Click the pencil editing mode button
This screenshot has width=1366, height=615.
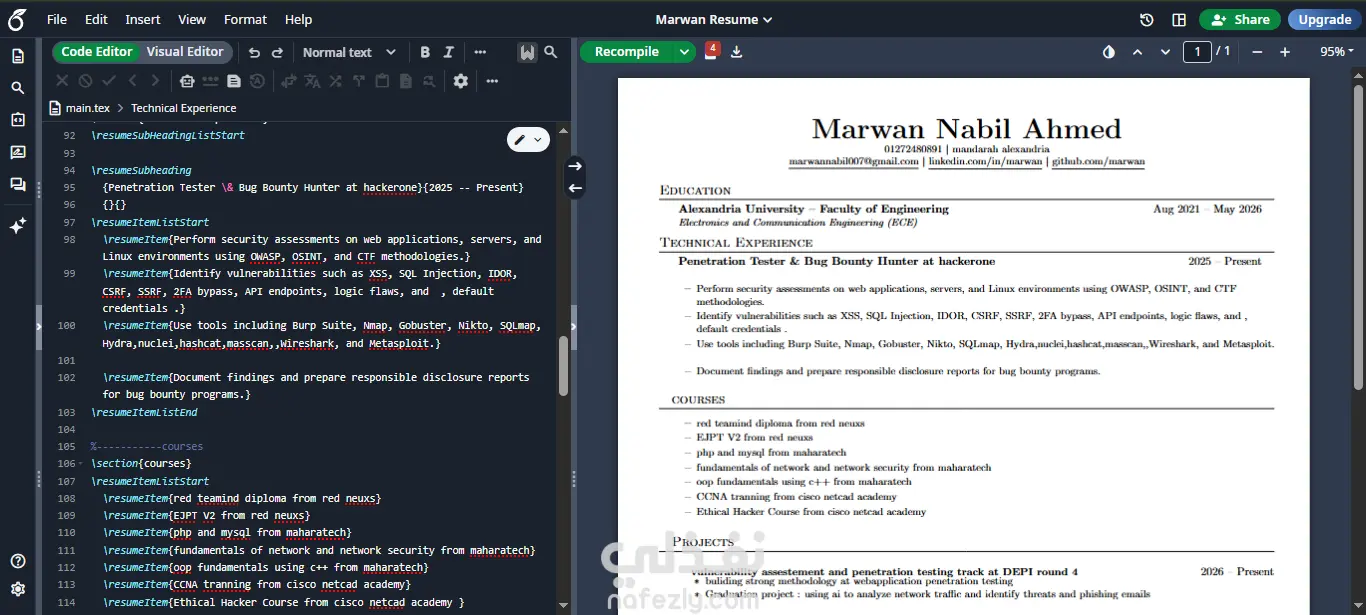point(529,140)
